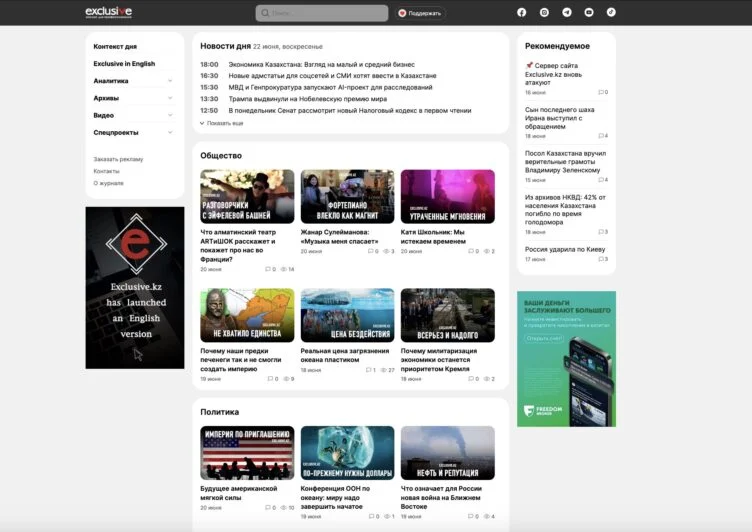Open the TikTok icon in header

[x=611, y=12]
